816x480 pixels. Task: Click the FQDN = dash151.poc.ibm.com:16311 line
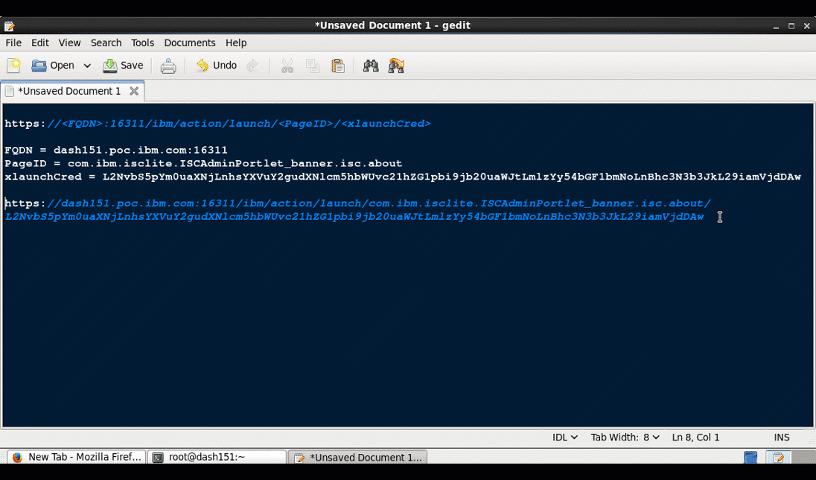(x=116, y=150)
